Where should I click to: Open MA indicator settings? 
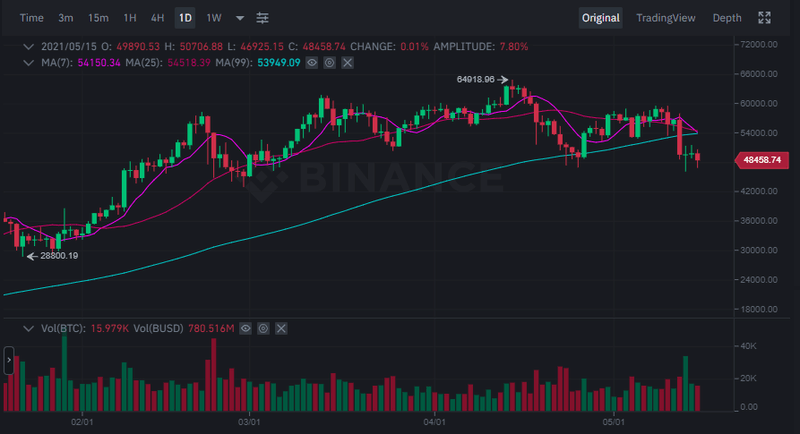329,63
